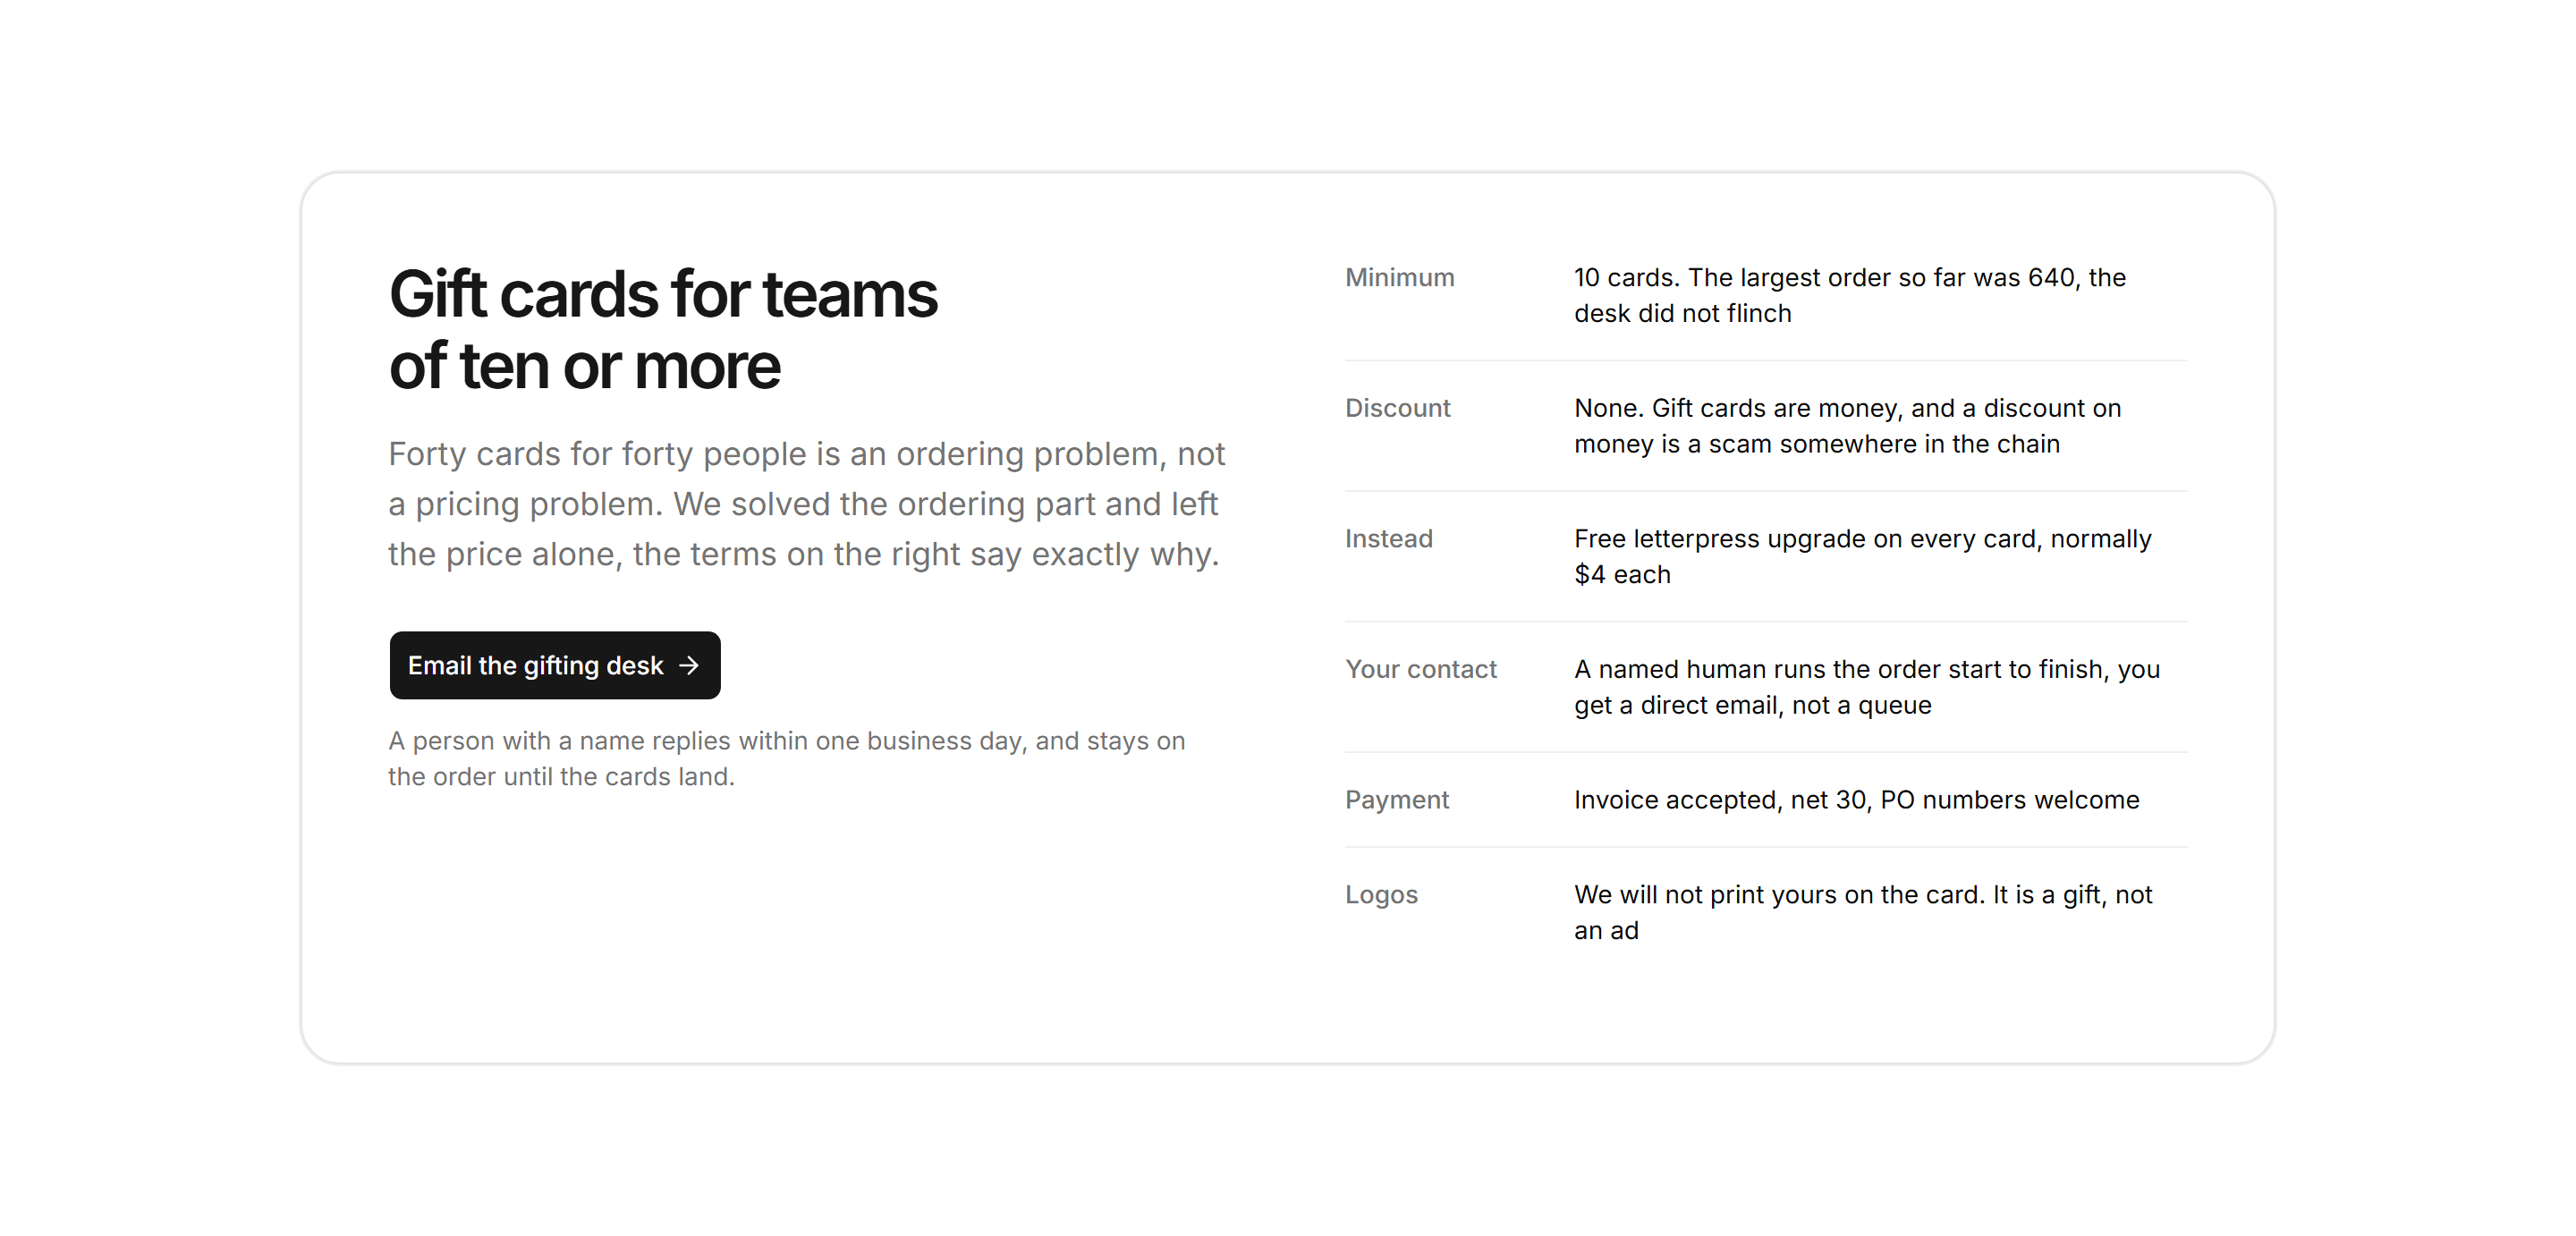Click the 10 cards minimum description
2576x1236 pixels.
[1850, 295]
